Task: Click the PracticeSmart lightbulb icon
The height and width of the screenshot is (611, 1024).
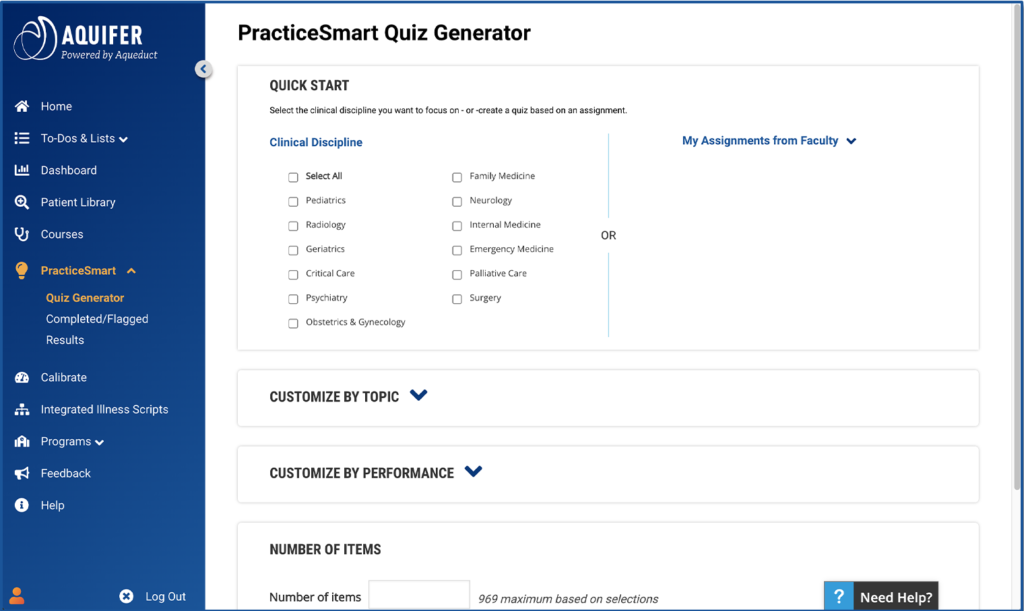Action: 21,270
